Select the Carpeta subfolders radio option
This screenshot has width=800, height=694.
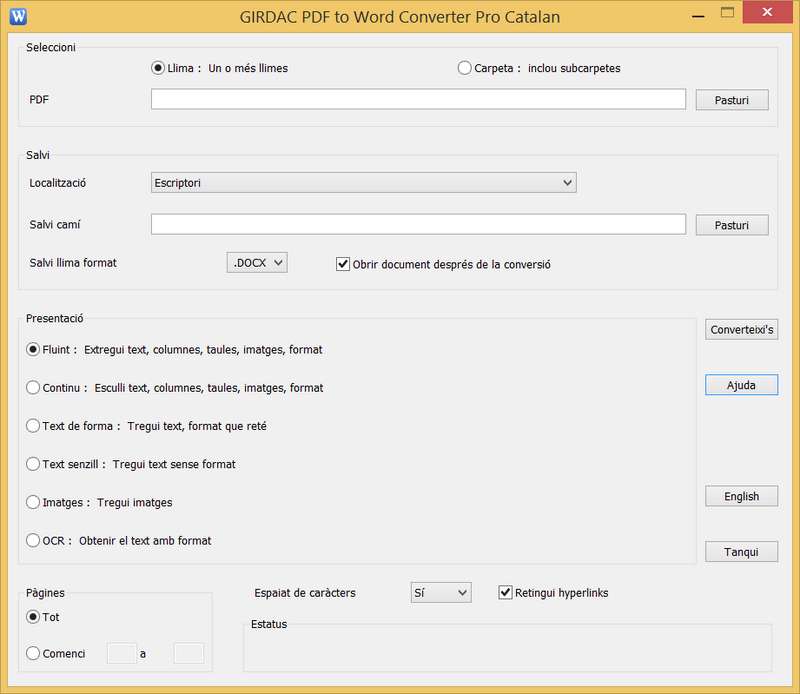pos(465,68)
